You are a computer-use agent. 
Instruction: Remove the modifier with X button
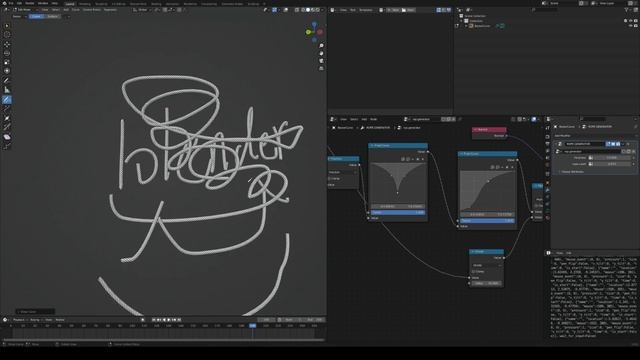pos(628,144)
